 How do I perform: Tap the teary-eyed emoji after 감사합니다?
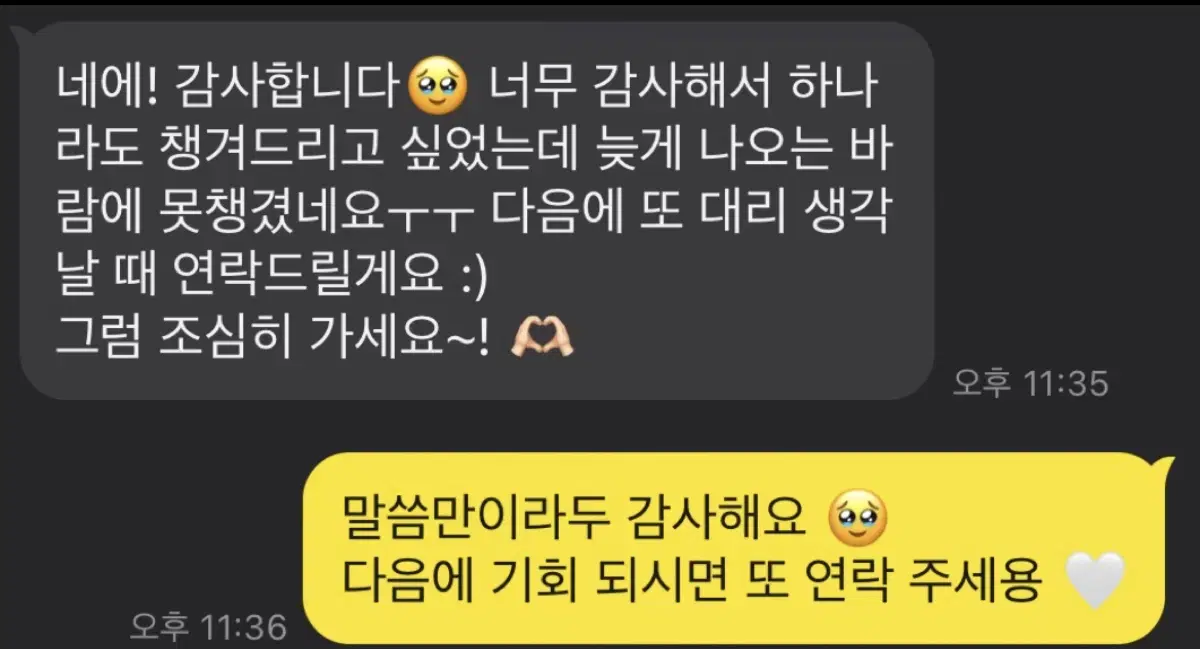439,89
